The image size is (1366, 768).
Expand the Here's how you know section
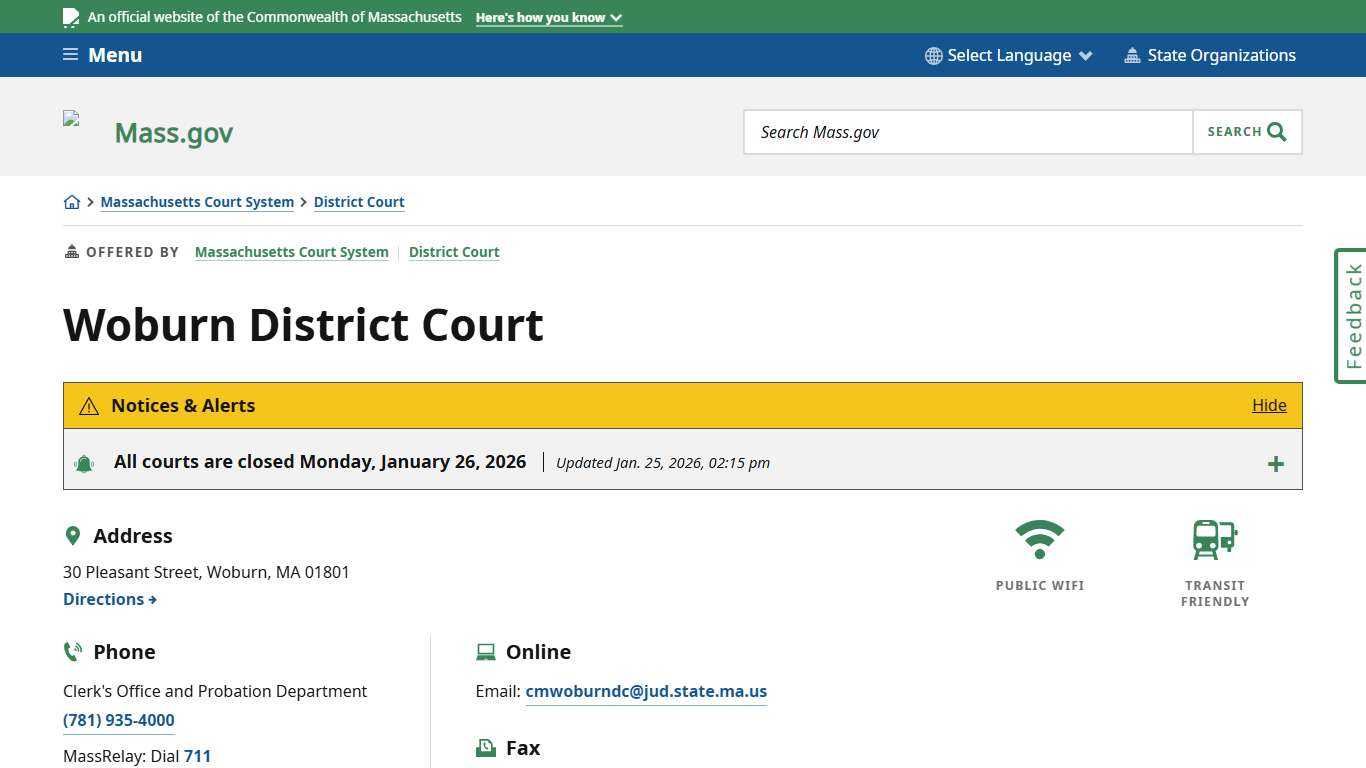548,17
